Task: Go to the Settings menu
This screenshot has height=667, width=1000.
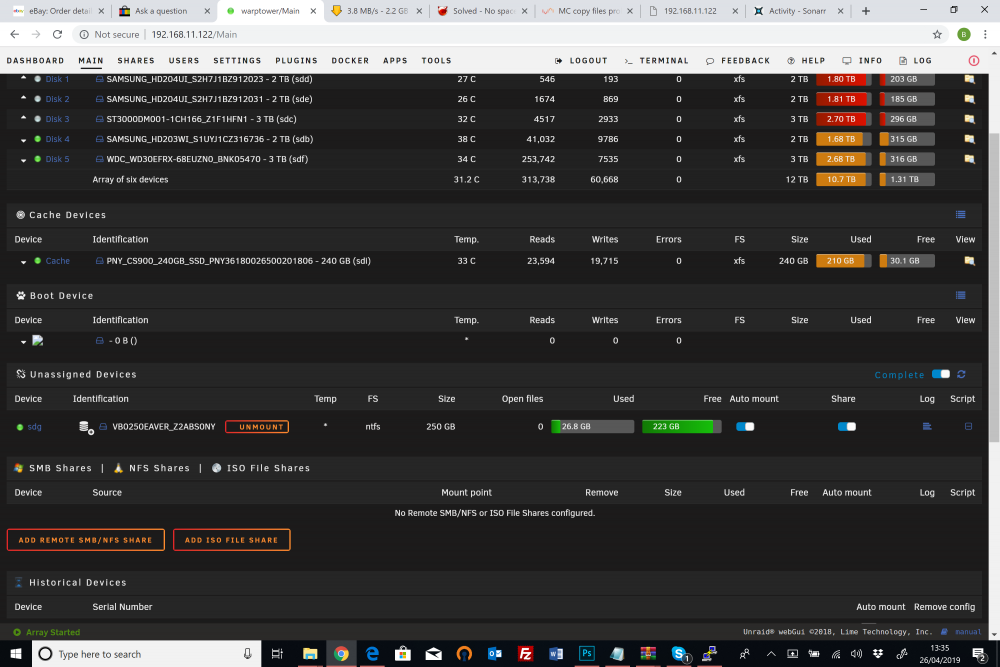Action: [x=237, y=61]
